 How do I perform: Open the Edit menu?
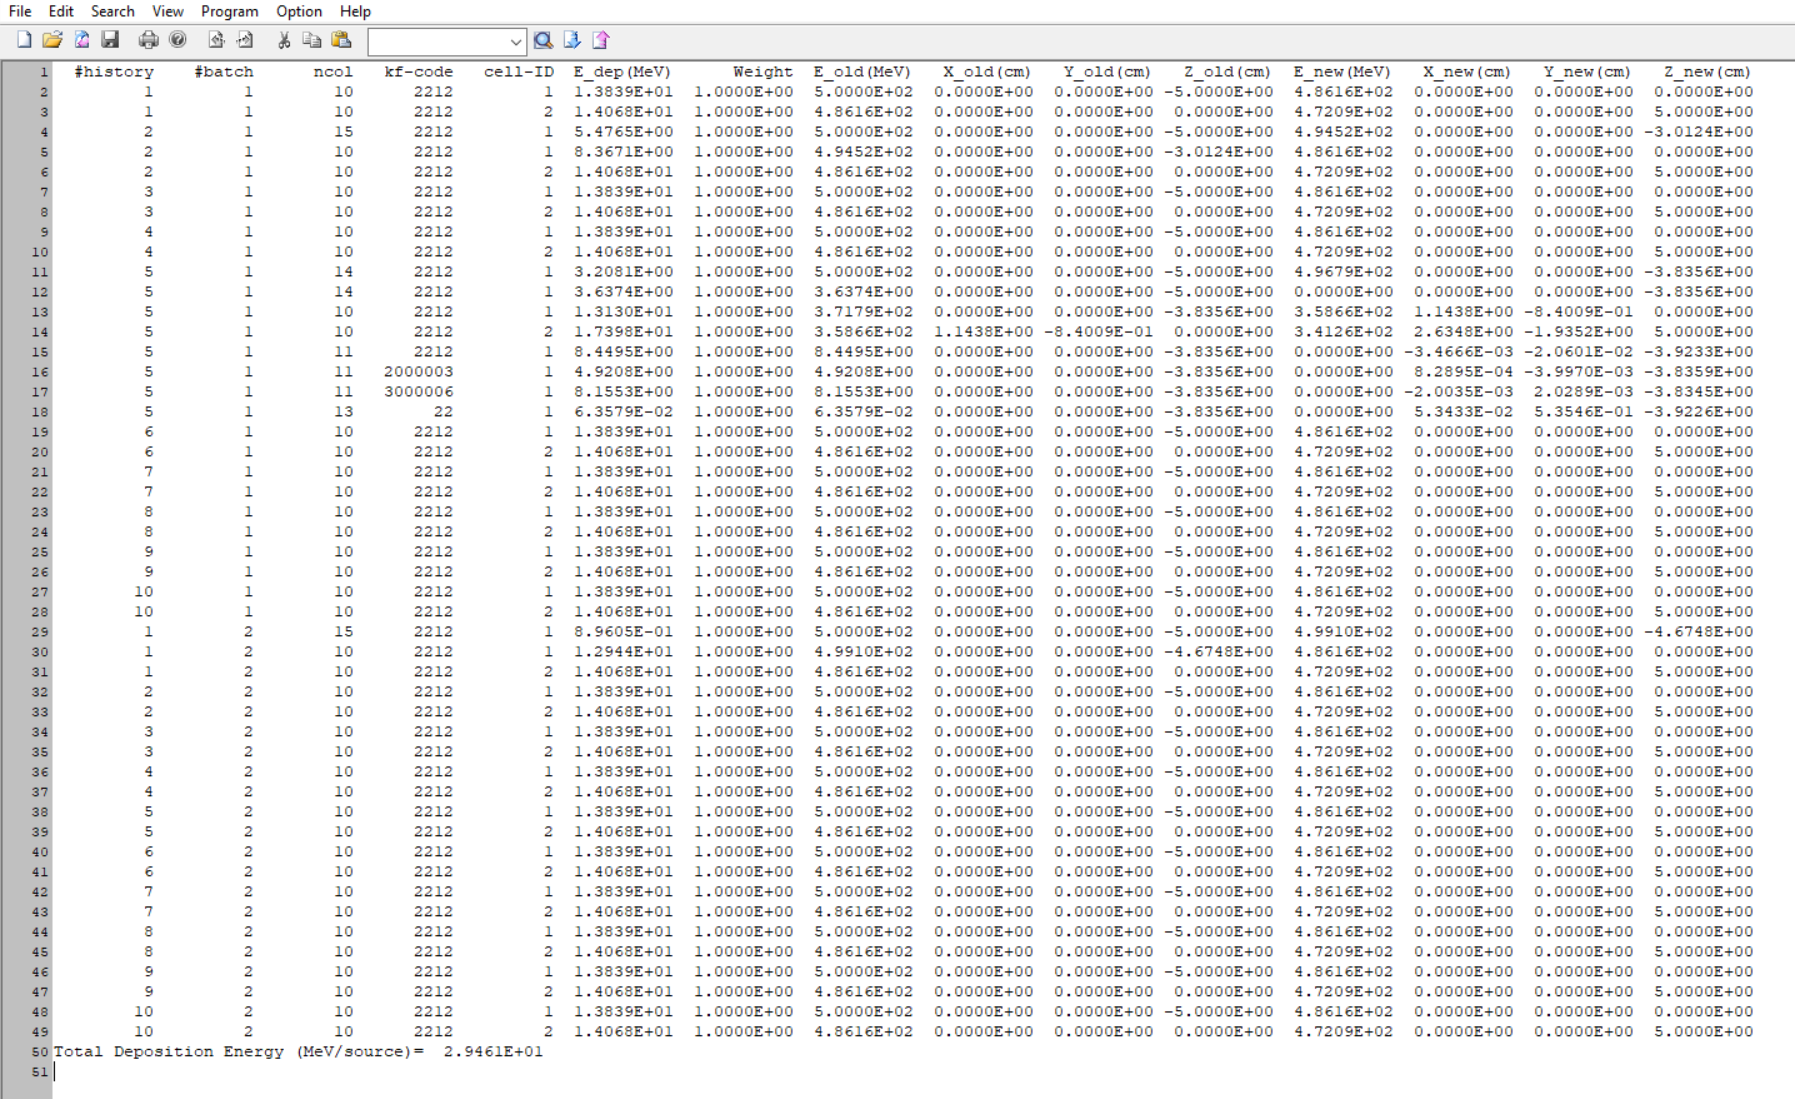pos(61,11)
